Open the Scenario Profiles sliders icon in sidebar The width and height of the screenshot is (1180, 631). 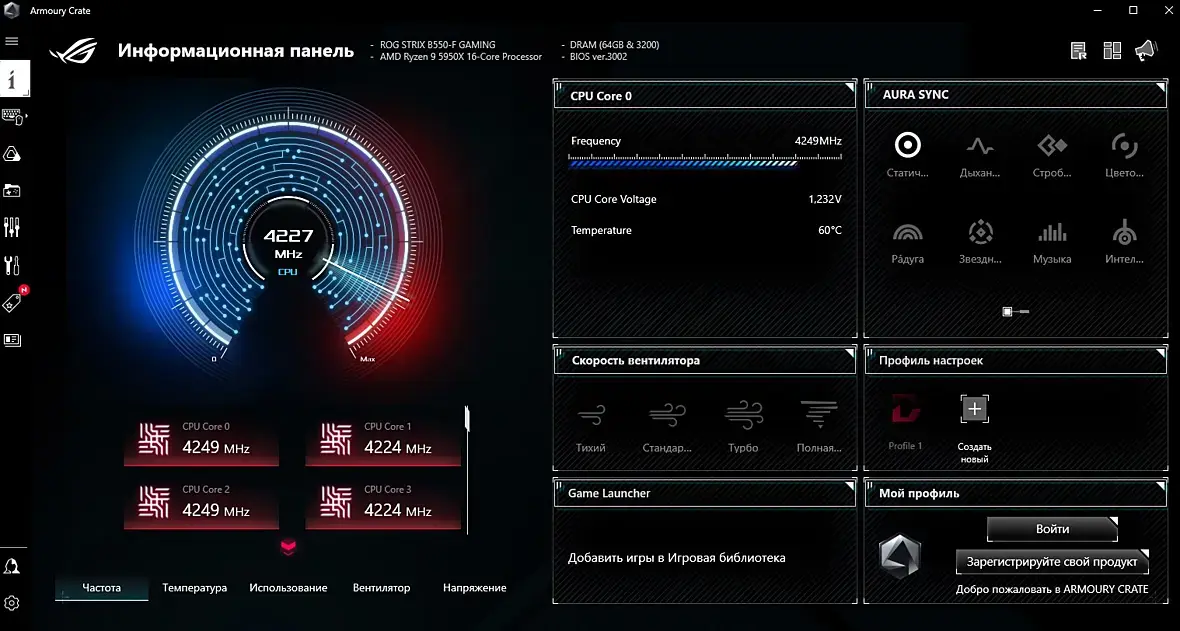tap(11, 227)
